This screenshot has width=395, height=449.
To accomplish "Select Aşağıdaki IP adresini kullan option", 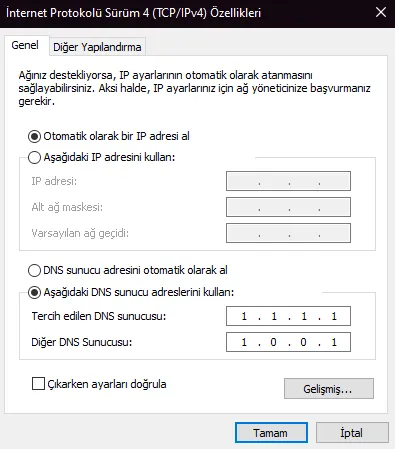I will (x=34, y=157).
